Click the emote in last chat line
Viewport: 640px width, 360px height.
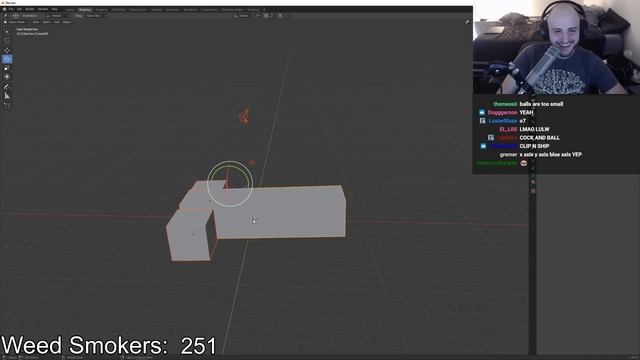click(x=524, y=163)
